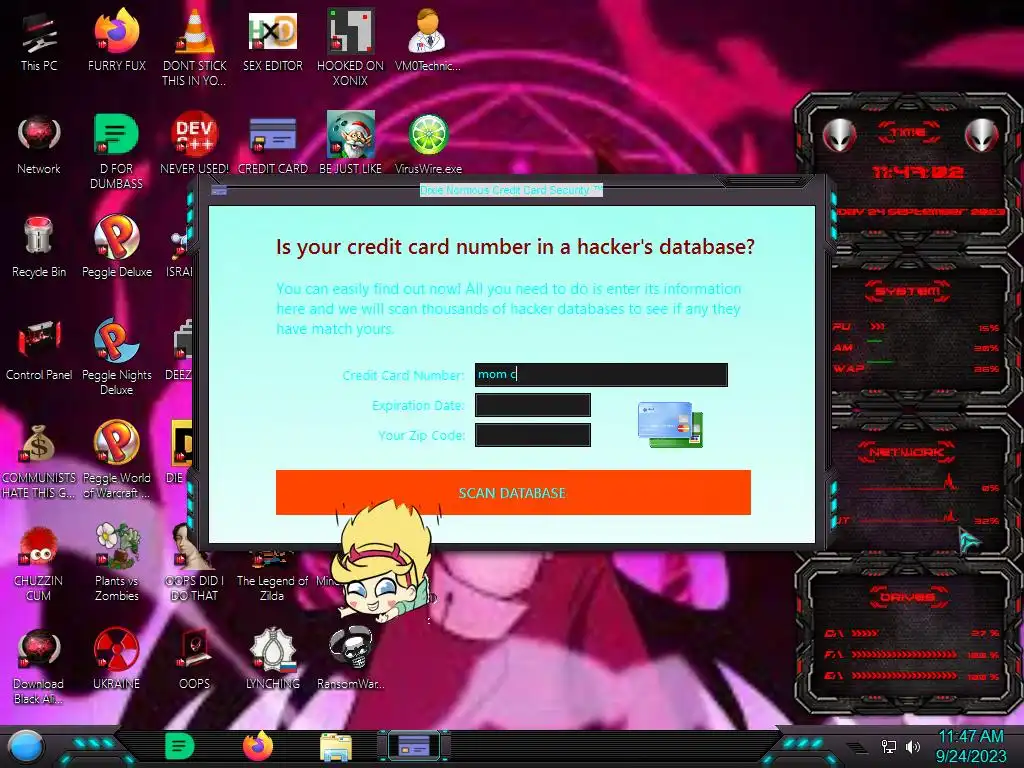
Task: Open The Legend of Zilda label
Action: point(272,588)
